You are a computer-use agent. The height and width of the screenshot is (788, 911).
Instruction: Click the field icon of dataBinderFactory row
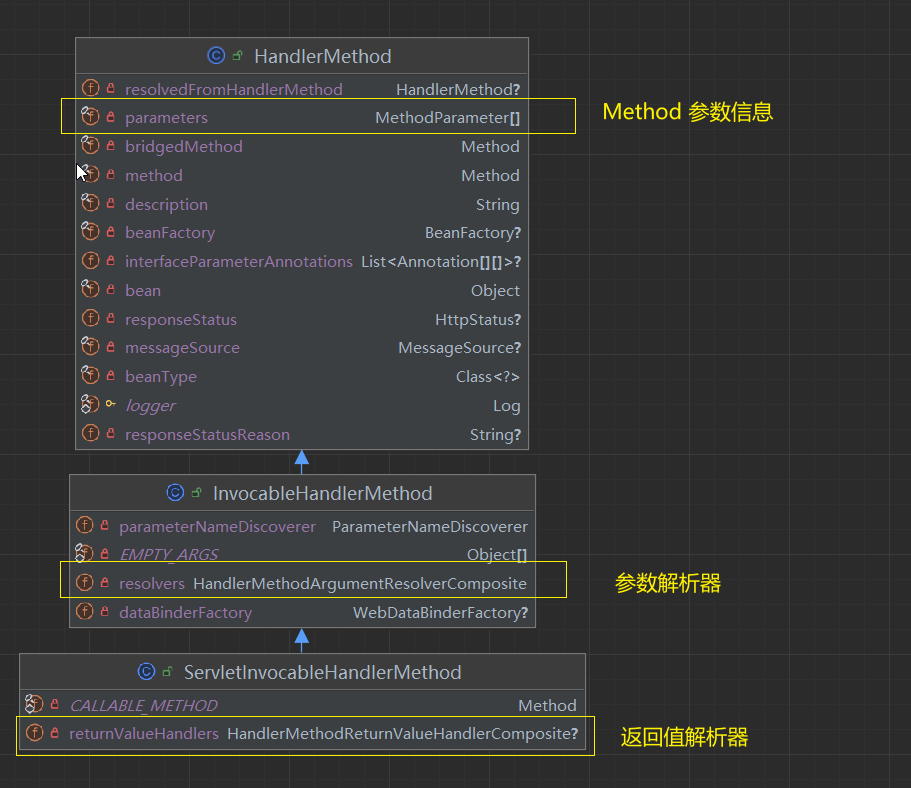pyautogui.click(x=84, y=611)
